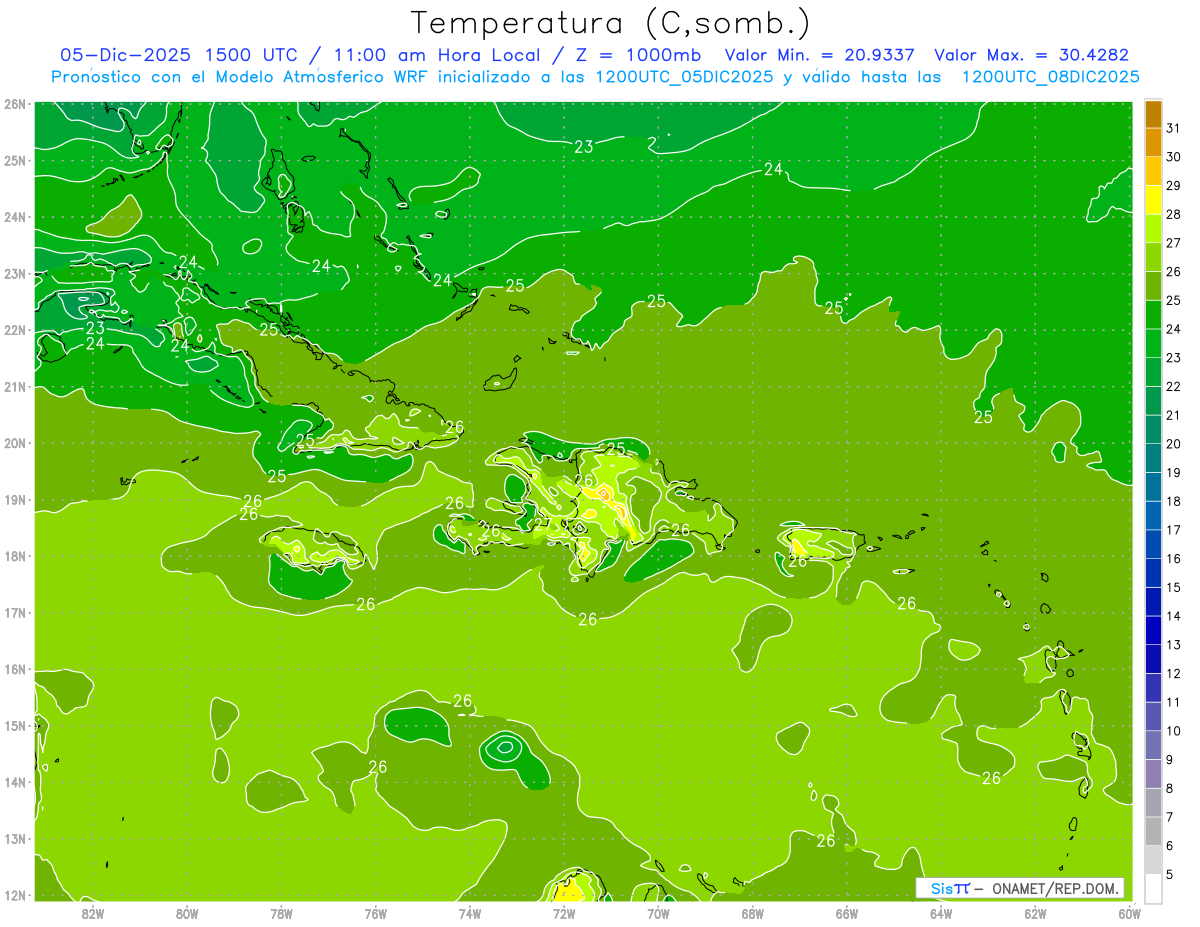Screen dimensions: 1200x927
Task: Click the 'Z = 1000mb' level text
Action: coord(637,55)
